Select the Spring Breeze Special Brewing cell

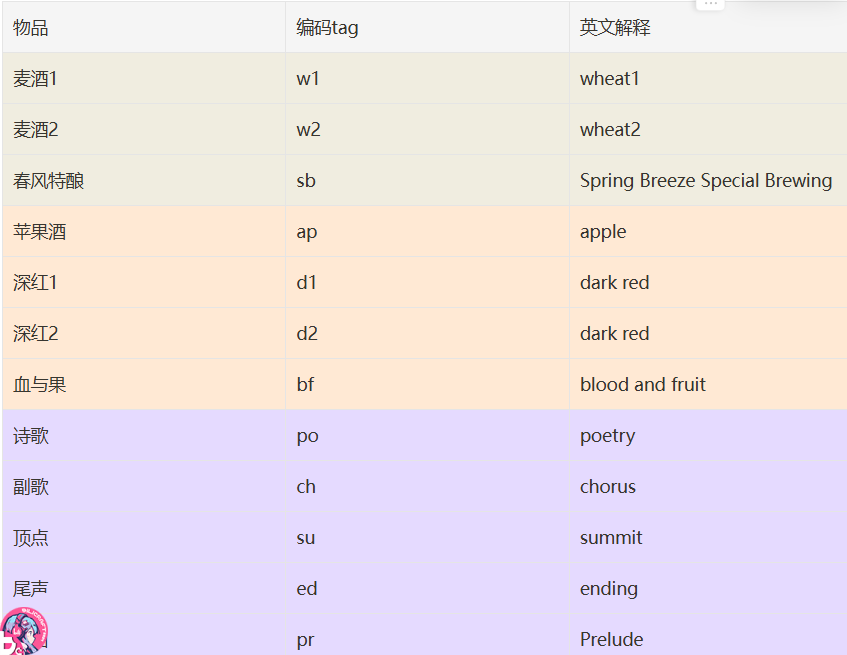point(706,181)
